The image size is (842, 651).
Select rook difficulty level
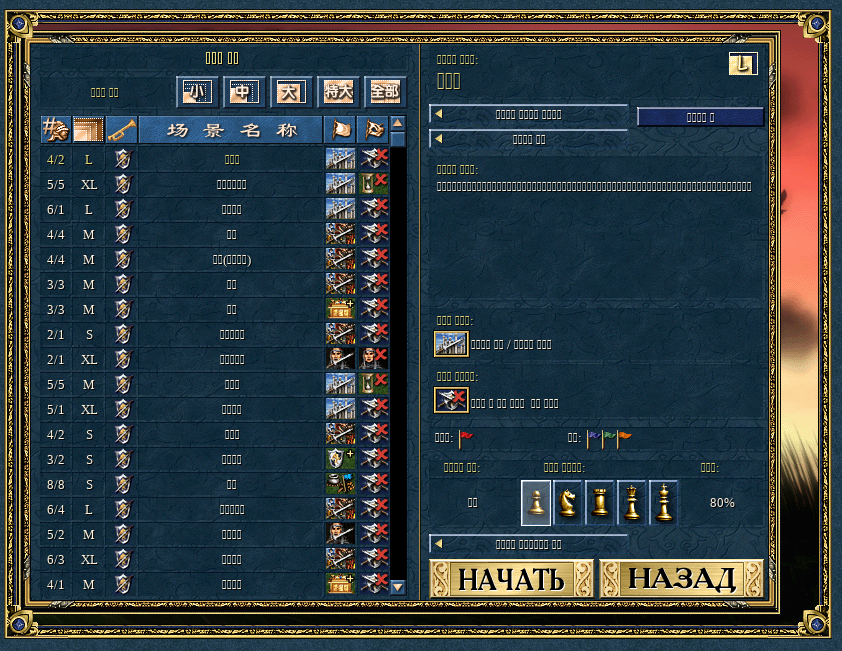click(x=600, y=503)
